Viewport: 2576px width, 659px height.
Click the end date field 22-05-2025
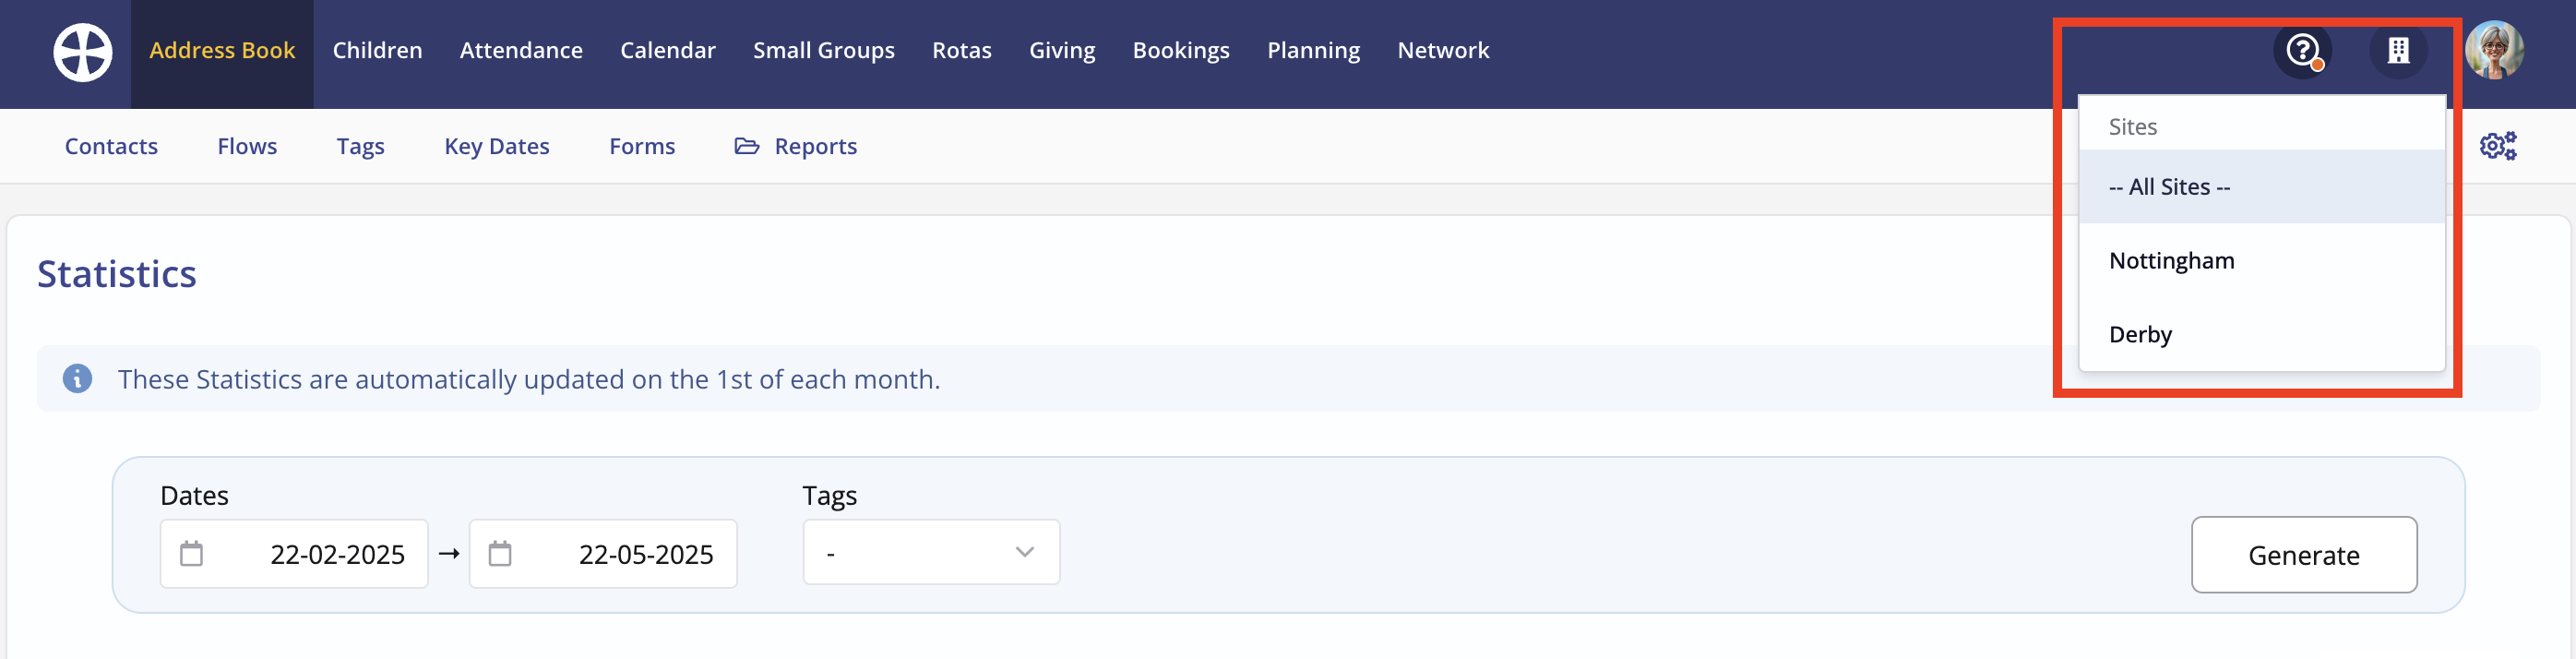pyautogui.click(x=603, y=553)
